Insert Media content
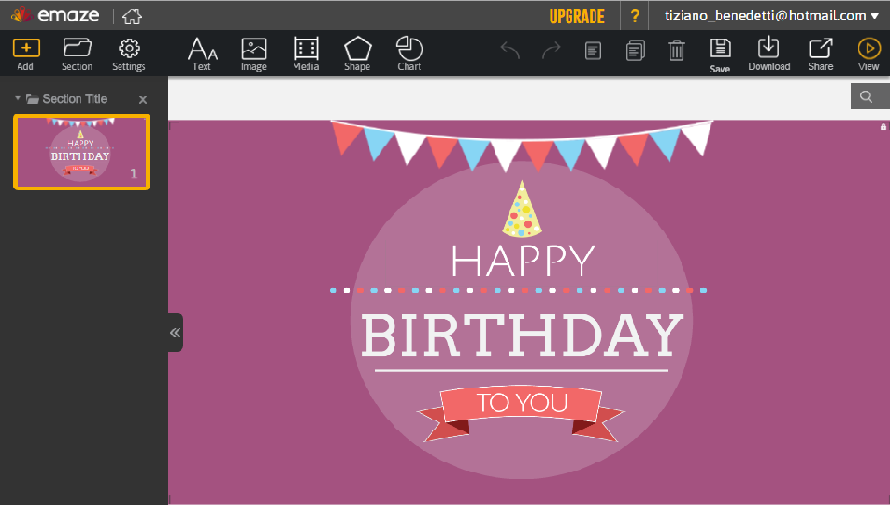The image size is (890, 505). (306, 54)
